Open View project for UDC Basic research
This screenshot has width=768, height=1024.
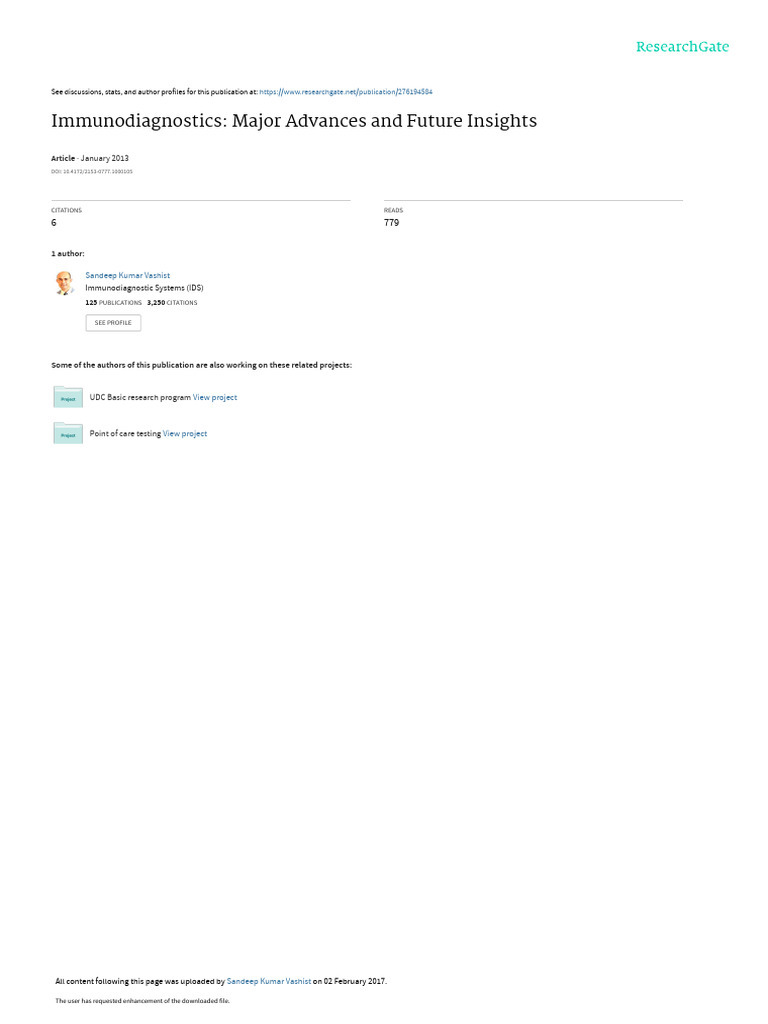click(x=215, y=397)
